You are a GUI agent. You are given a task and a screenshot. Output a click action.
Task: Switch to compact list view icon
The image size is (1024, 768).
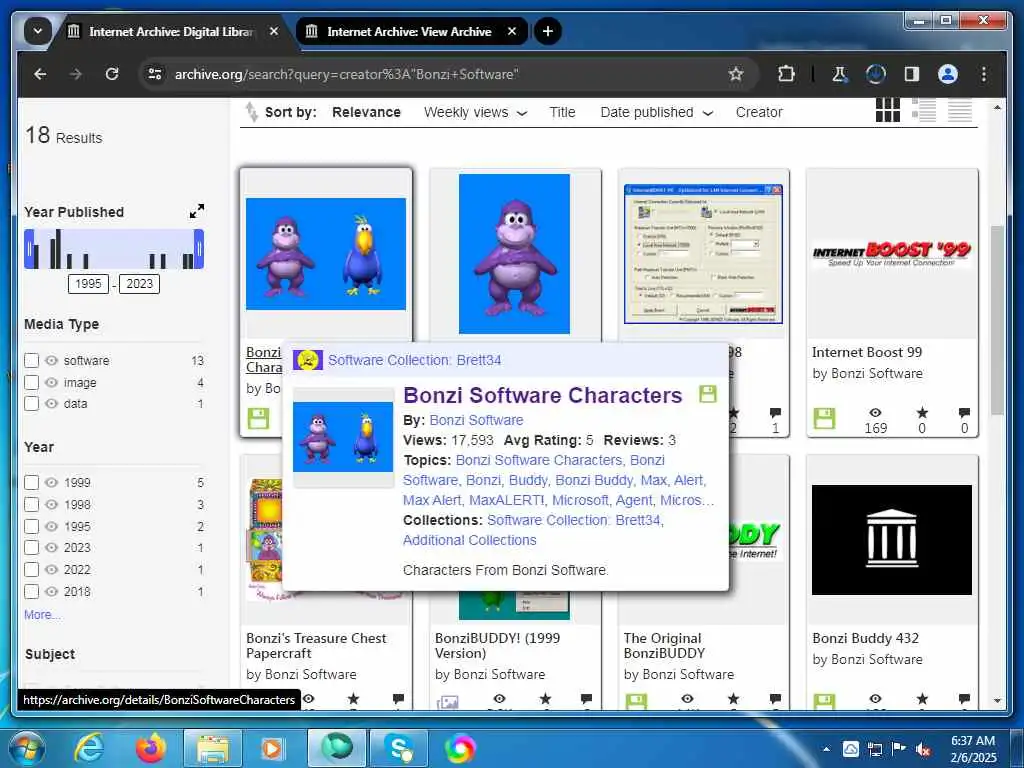(960, 110)
